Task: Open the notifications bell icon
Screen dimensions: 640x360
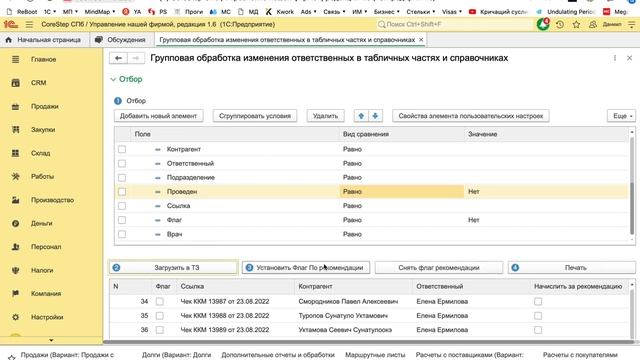Action: click(543, 24)
